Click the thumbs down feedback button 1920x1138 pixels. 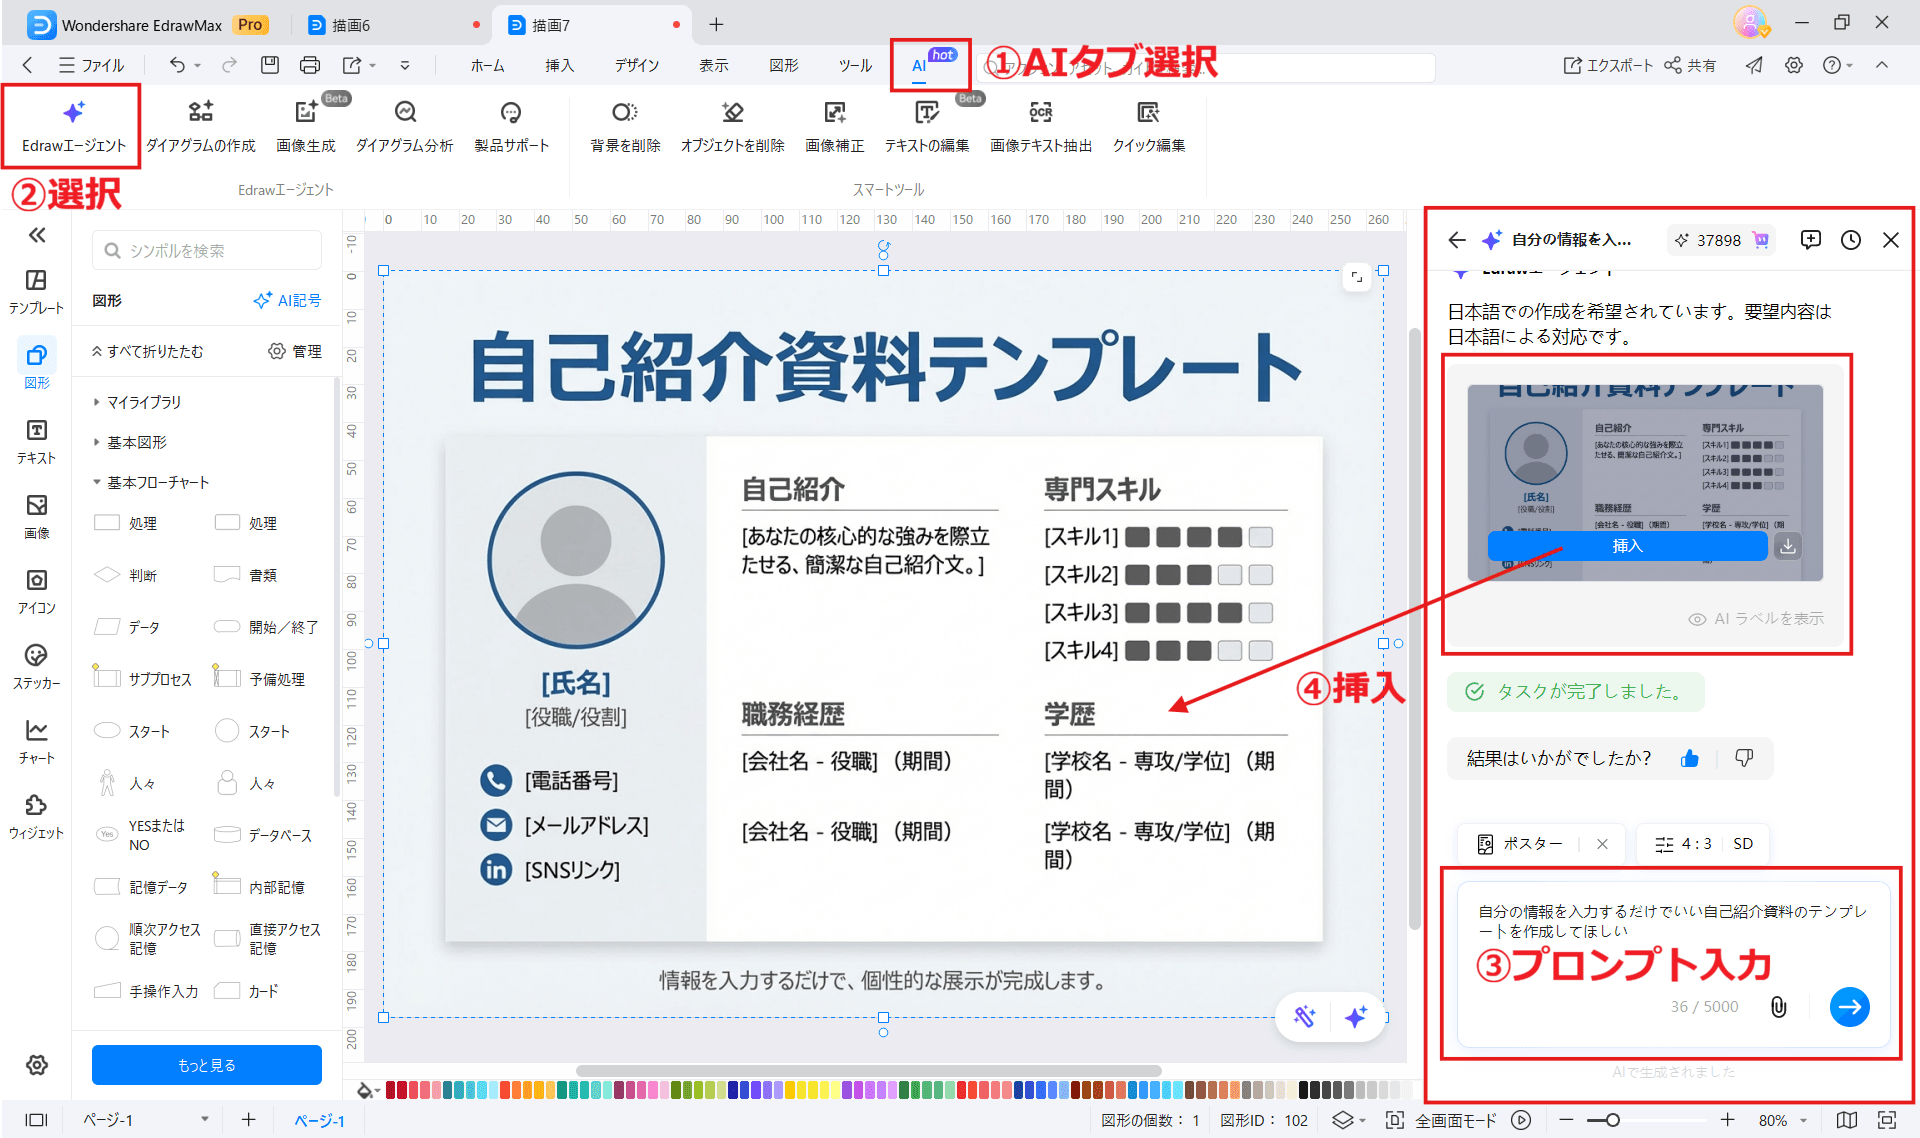[1744, 758]
